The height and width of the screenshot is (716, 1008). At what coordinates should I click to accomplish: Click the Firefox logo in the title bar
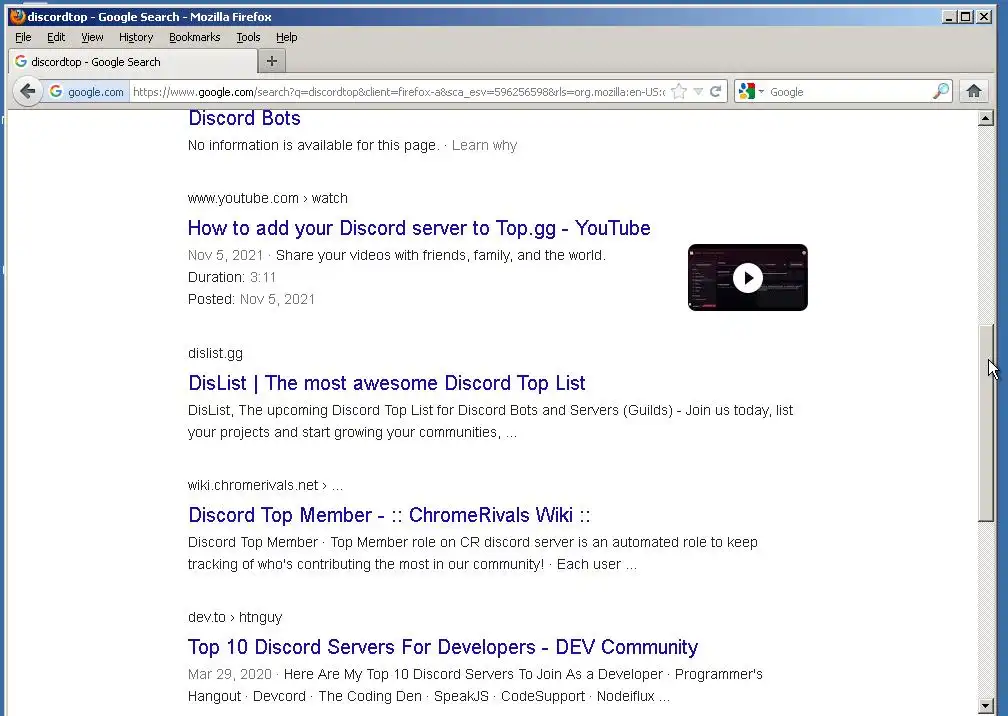pyautogui.click(x=17, y=16)
